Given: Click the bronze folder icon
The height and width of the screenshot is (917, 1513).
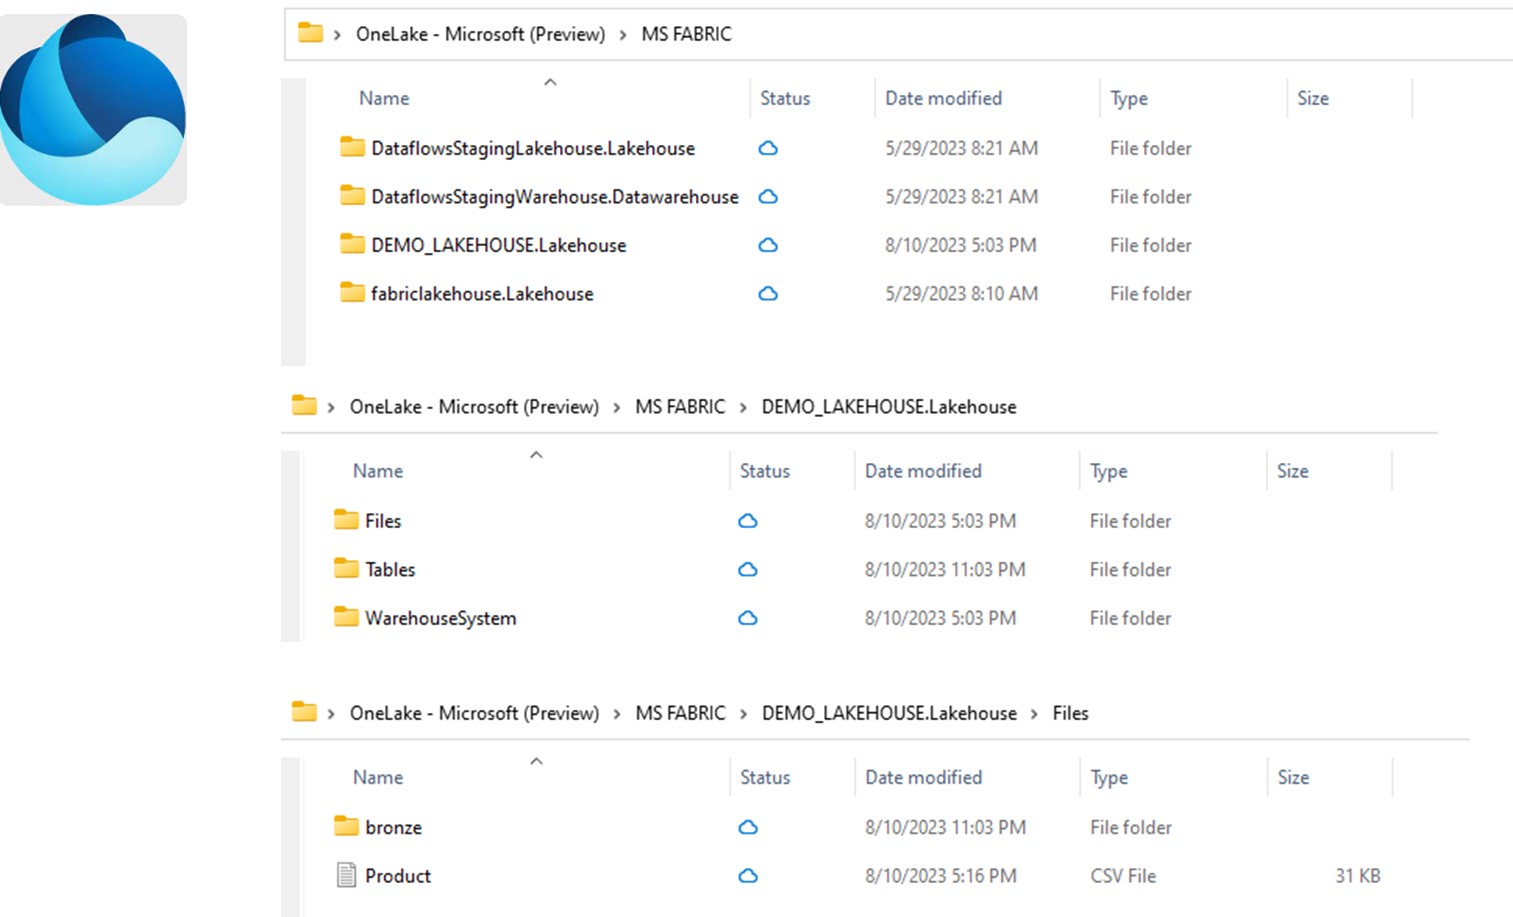Looking at the screenshot, I should click(x=346, y=827).
